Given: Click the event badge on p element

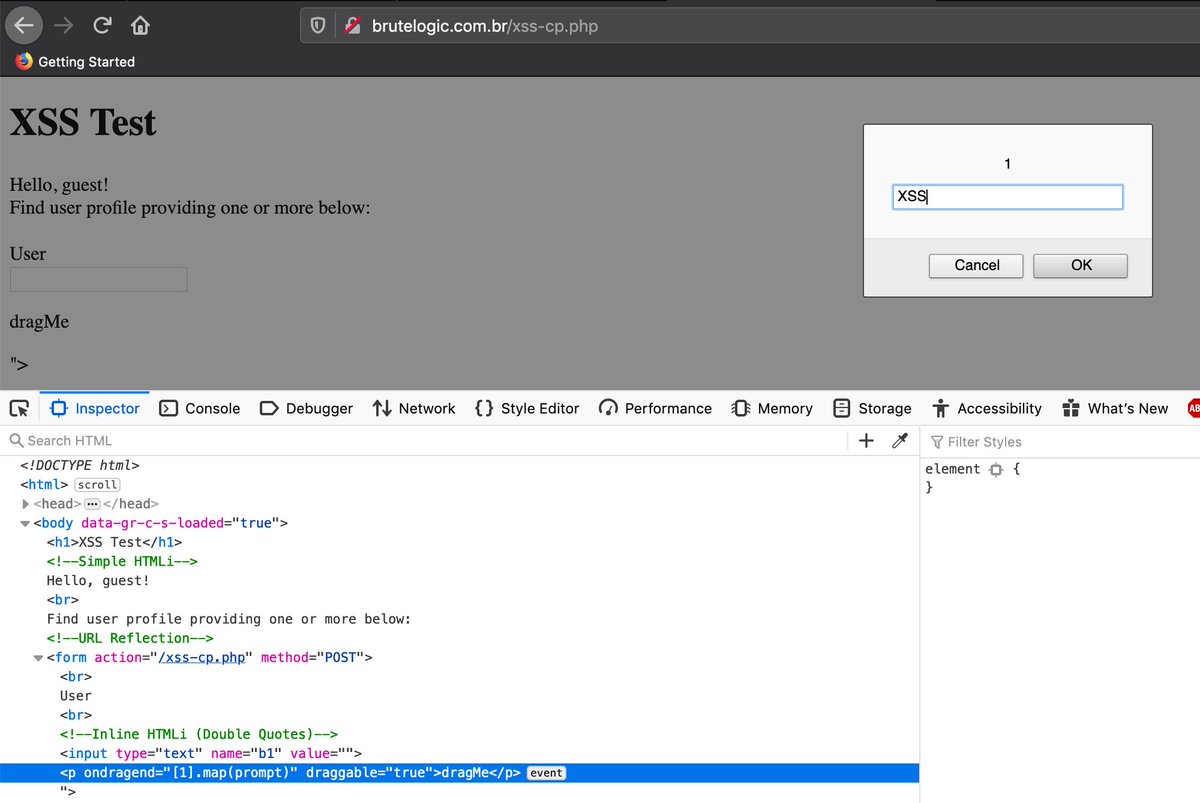Looking at the screenshot, I should pos(548,772).
